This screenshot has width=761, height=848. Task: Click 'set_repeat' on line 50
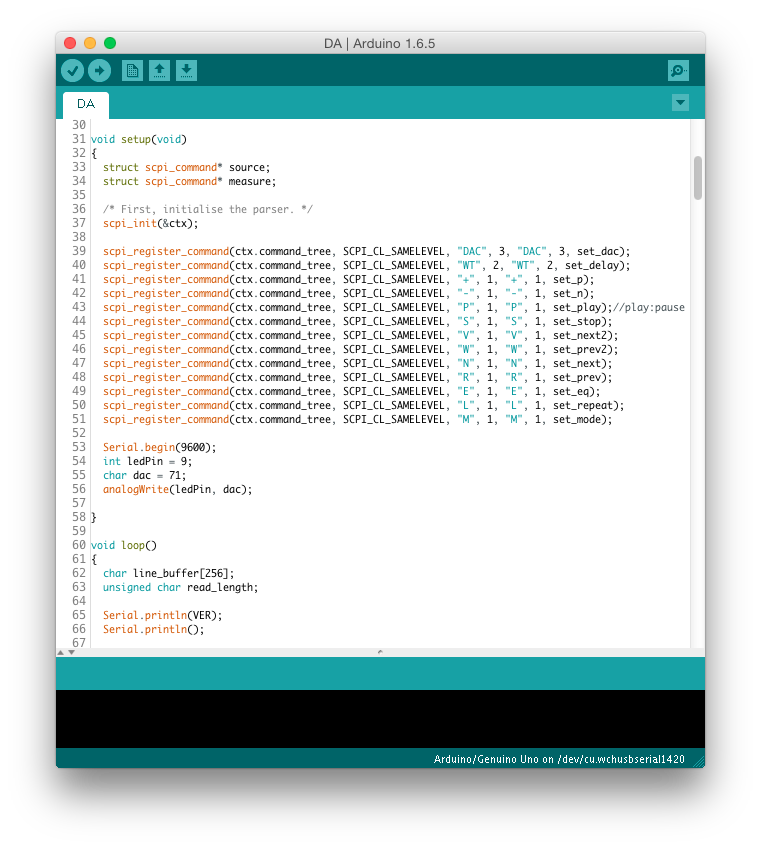[583, 406]
